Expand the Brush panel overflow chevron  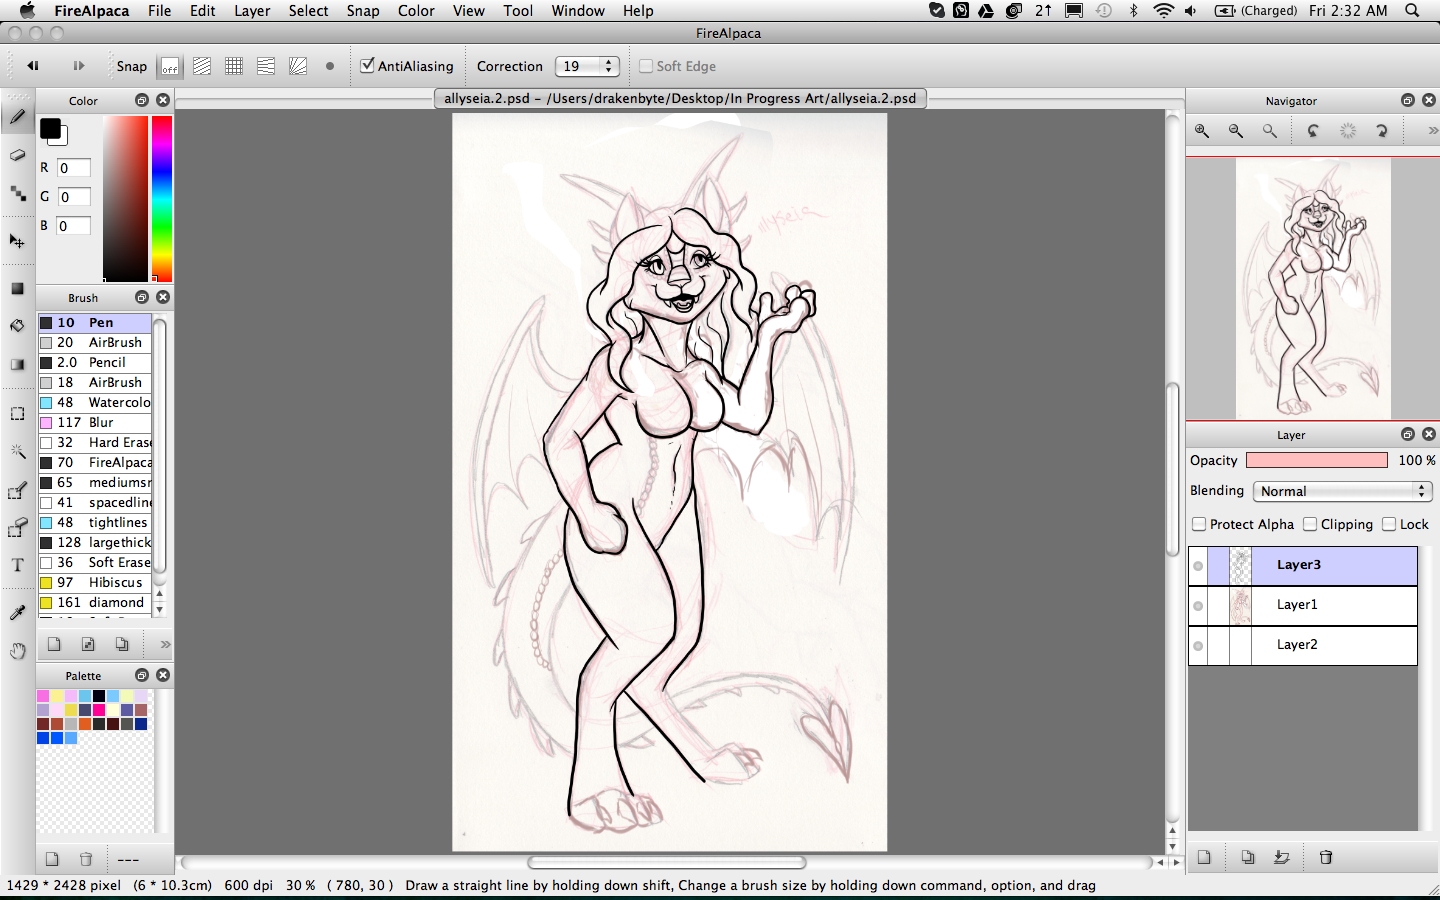pos(165,644)
